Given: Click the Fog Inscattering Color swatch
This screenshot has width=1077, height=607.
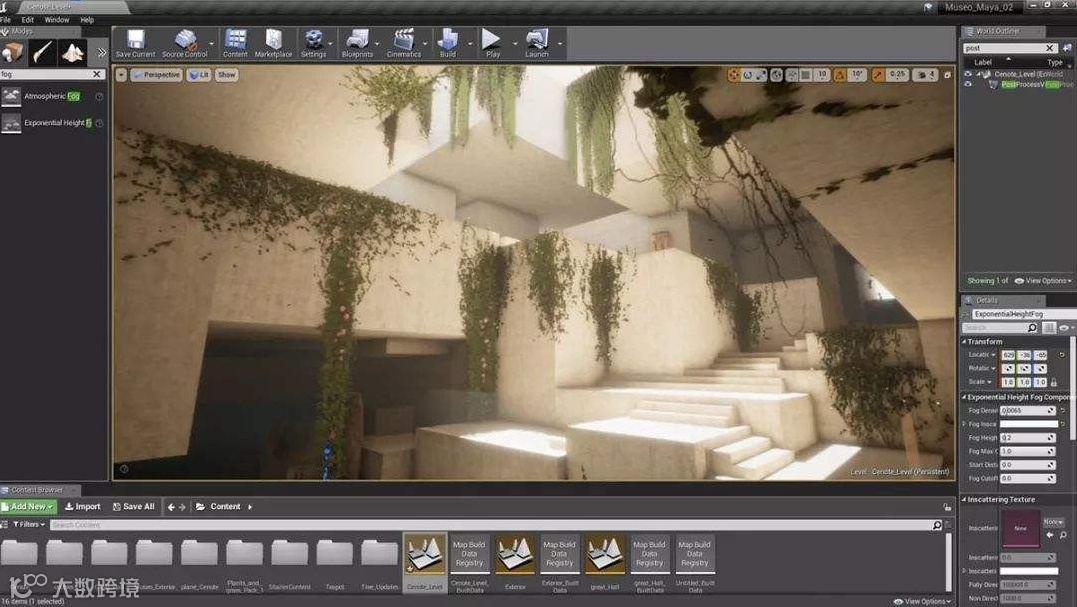Looking at the screenshot, I should click(x=1029, y=424).
